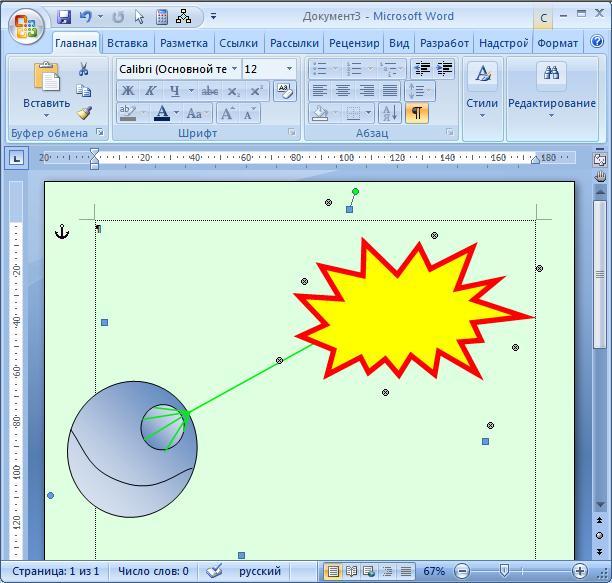Switch to the Вставка tab
Screen dimensions: 612x583
tap(127, 43)
